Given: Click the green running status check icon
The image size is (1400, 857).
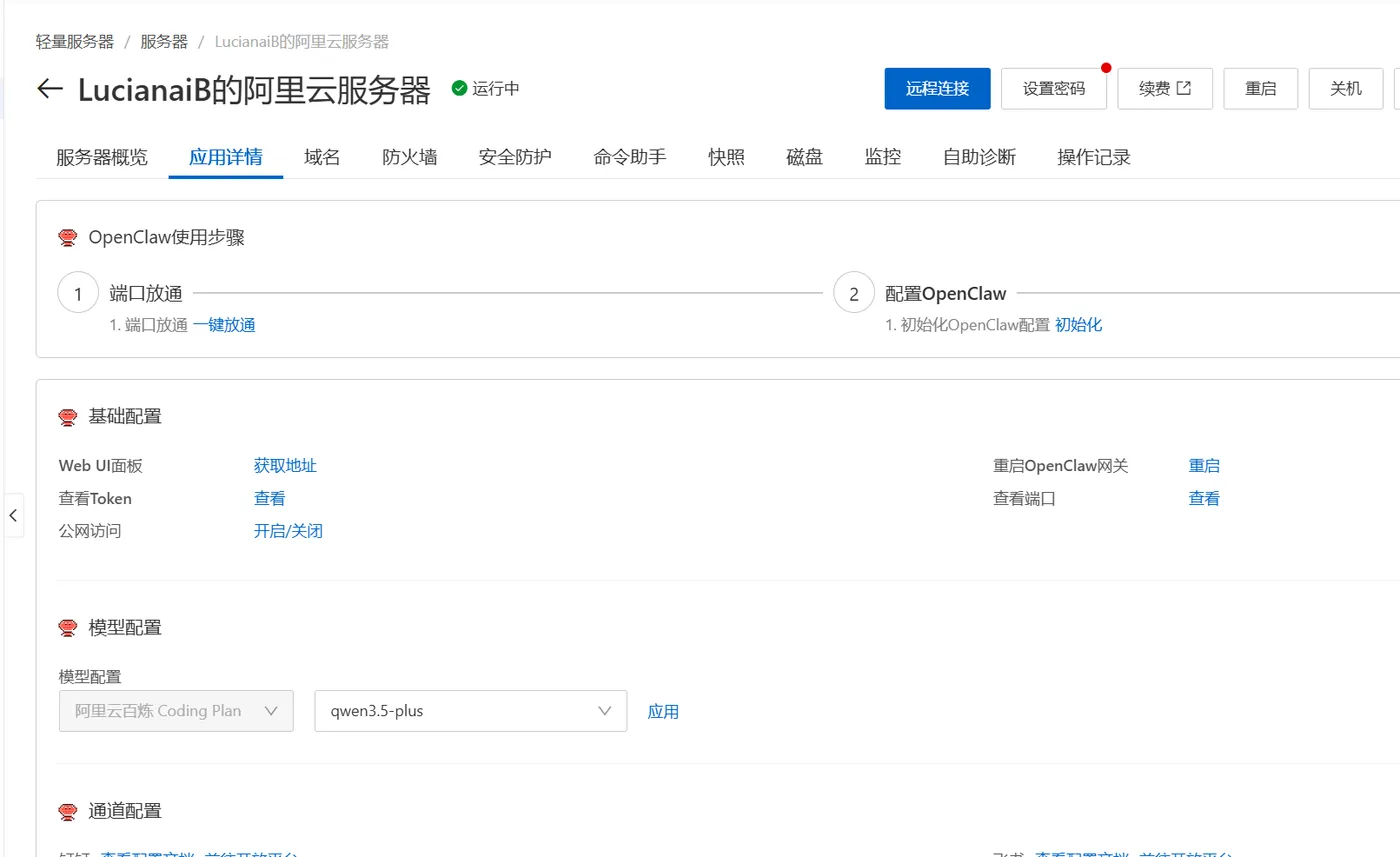Looking at the screenshot, I should 460,88.
